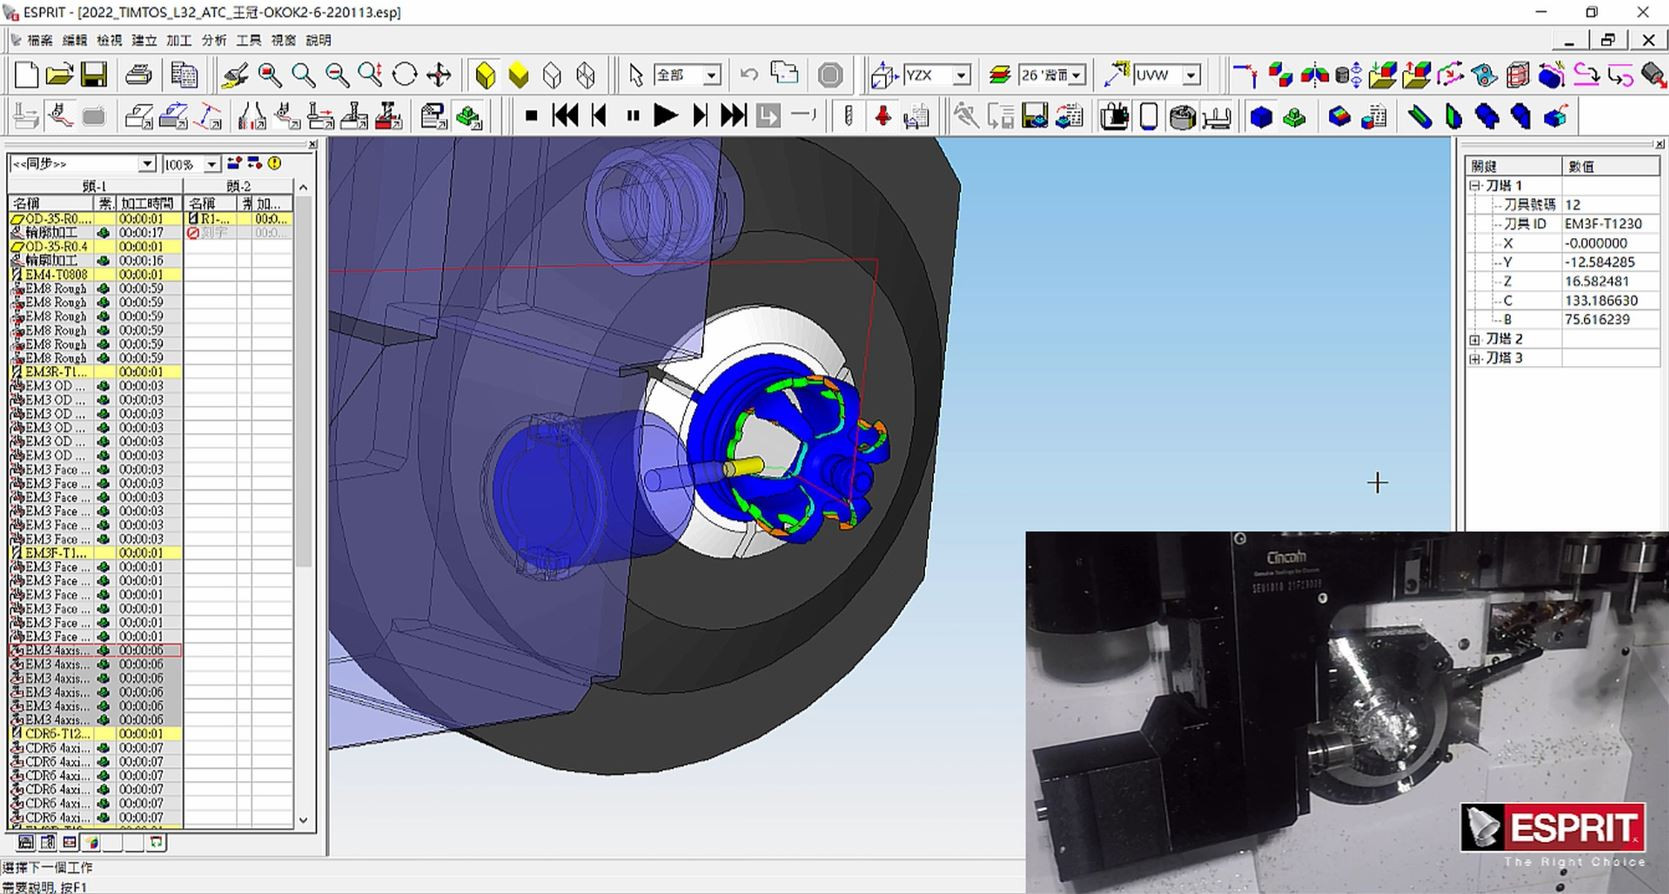The width and height of the screenshot is (1669, 894).
Task: Click the Print icon in toolbar
Action: [138, 75]
